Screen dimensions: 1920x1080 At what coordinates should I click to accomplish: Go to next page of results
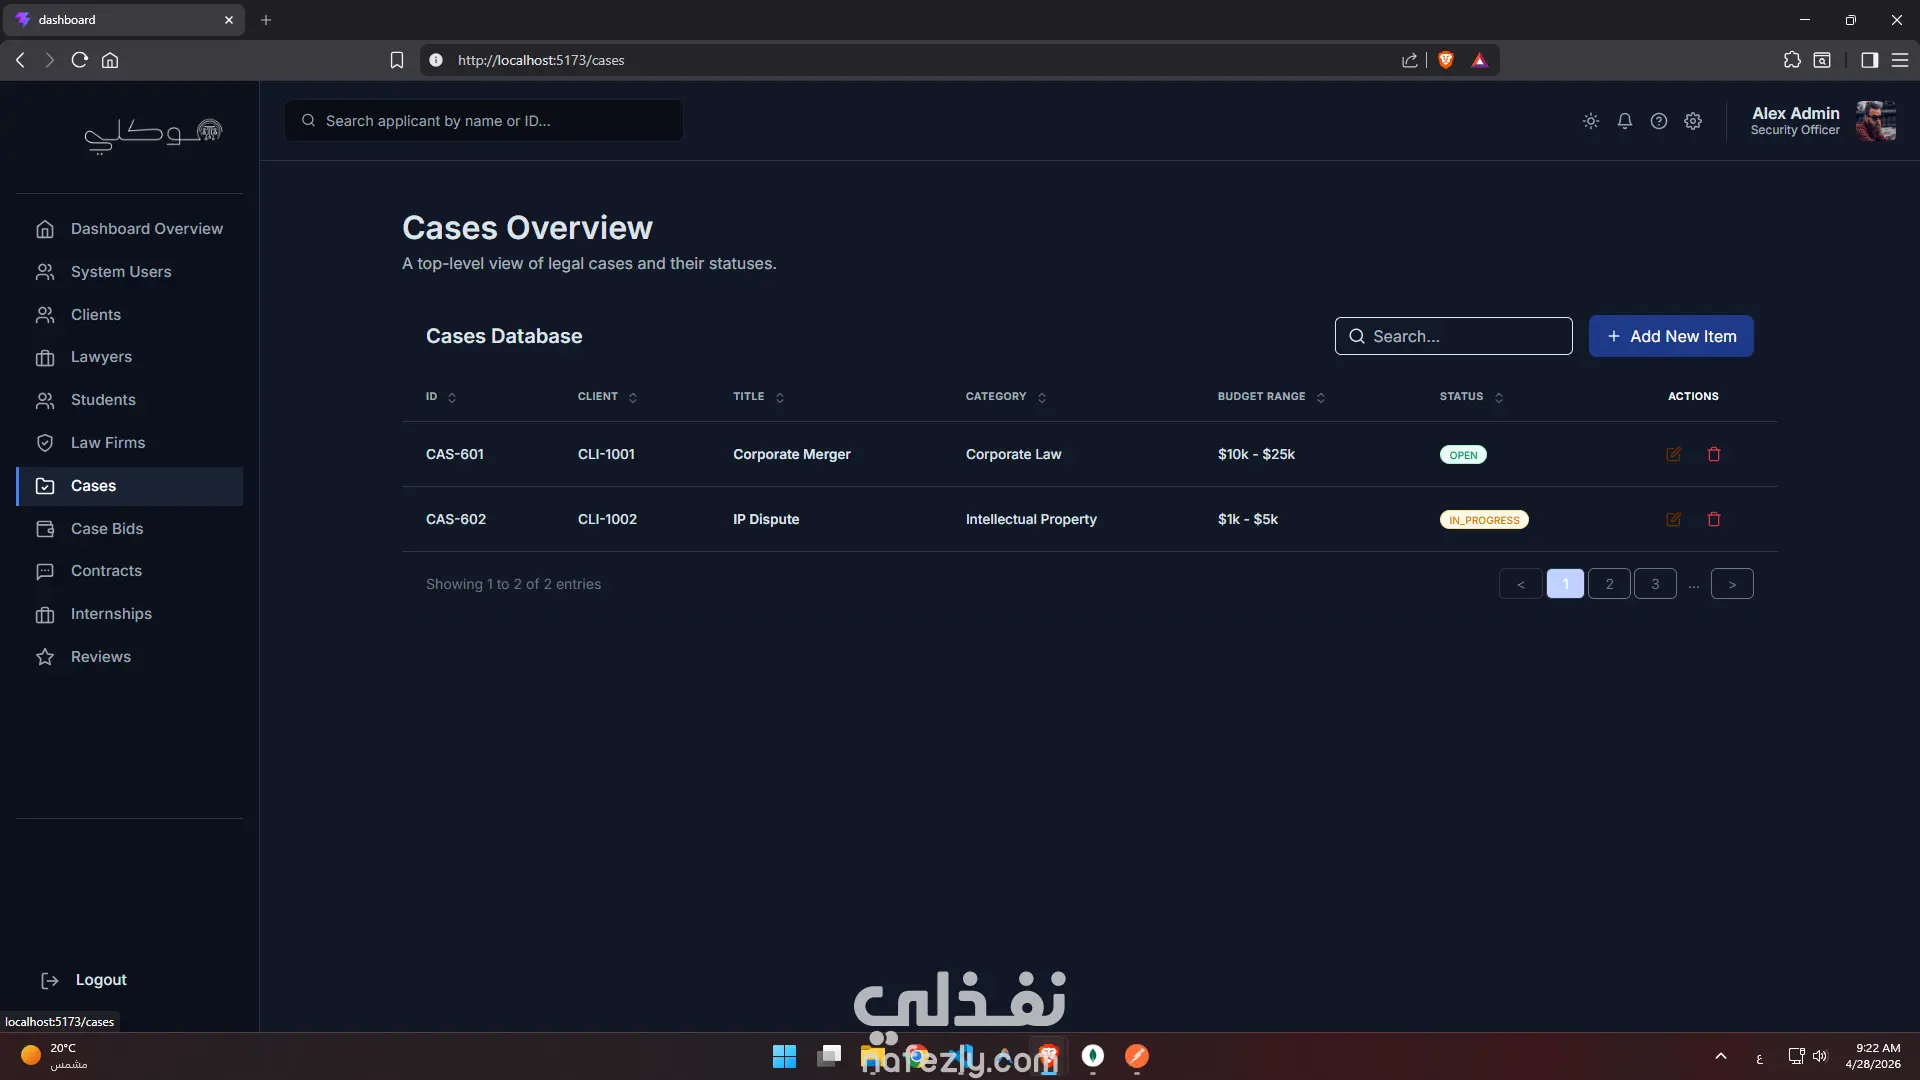coord(1732,584)
